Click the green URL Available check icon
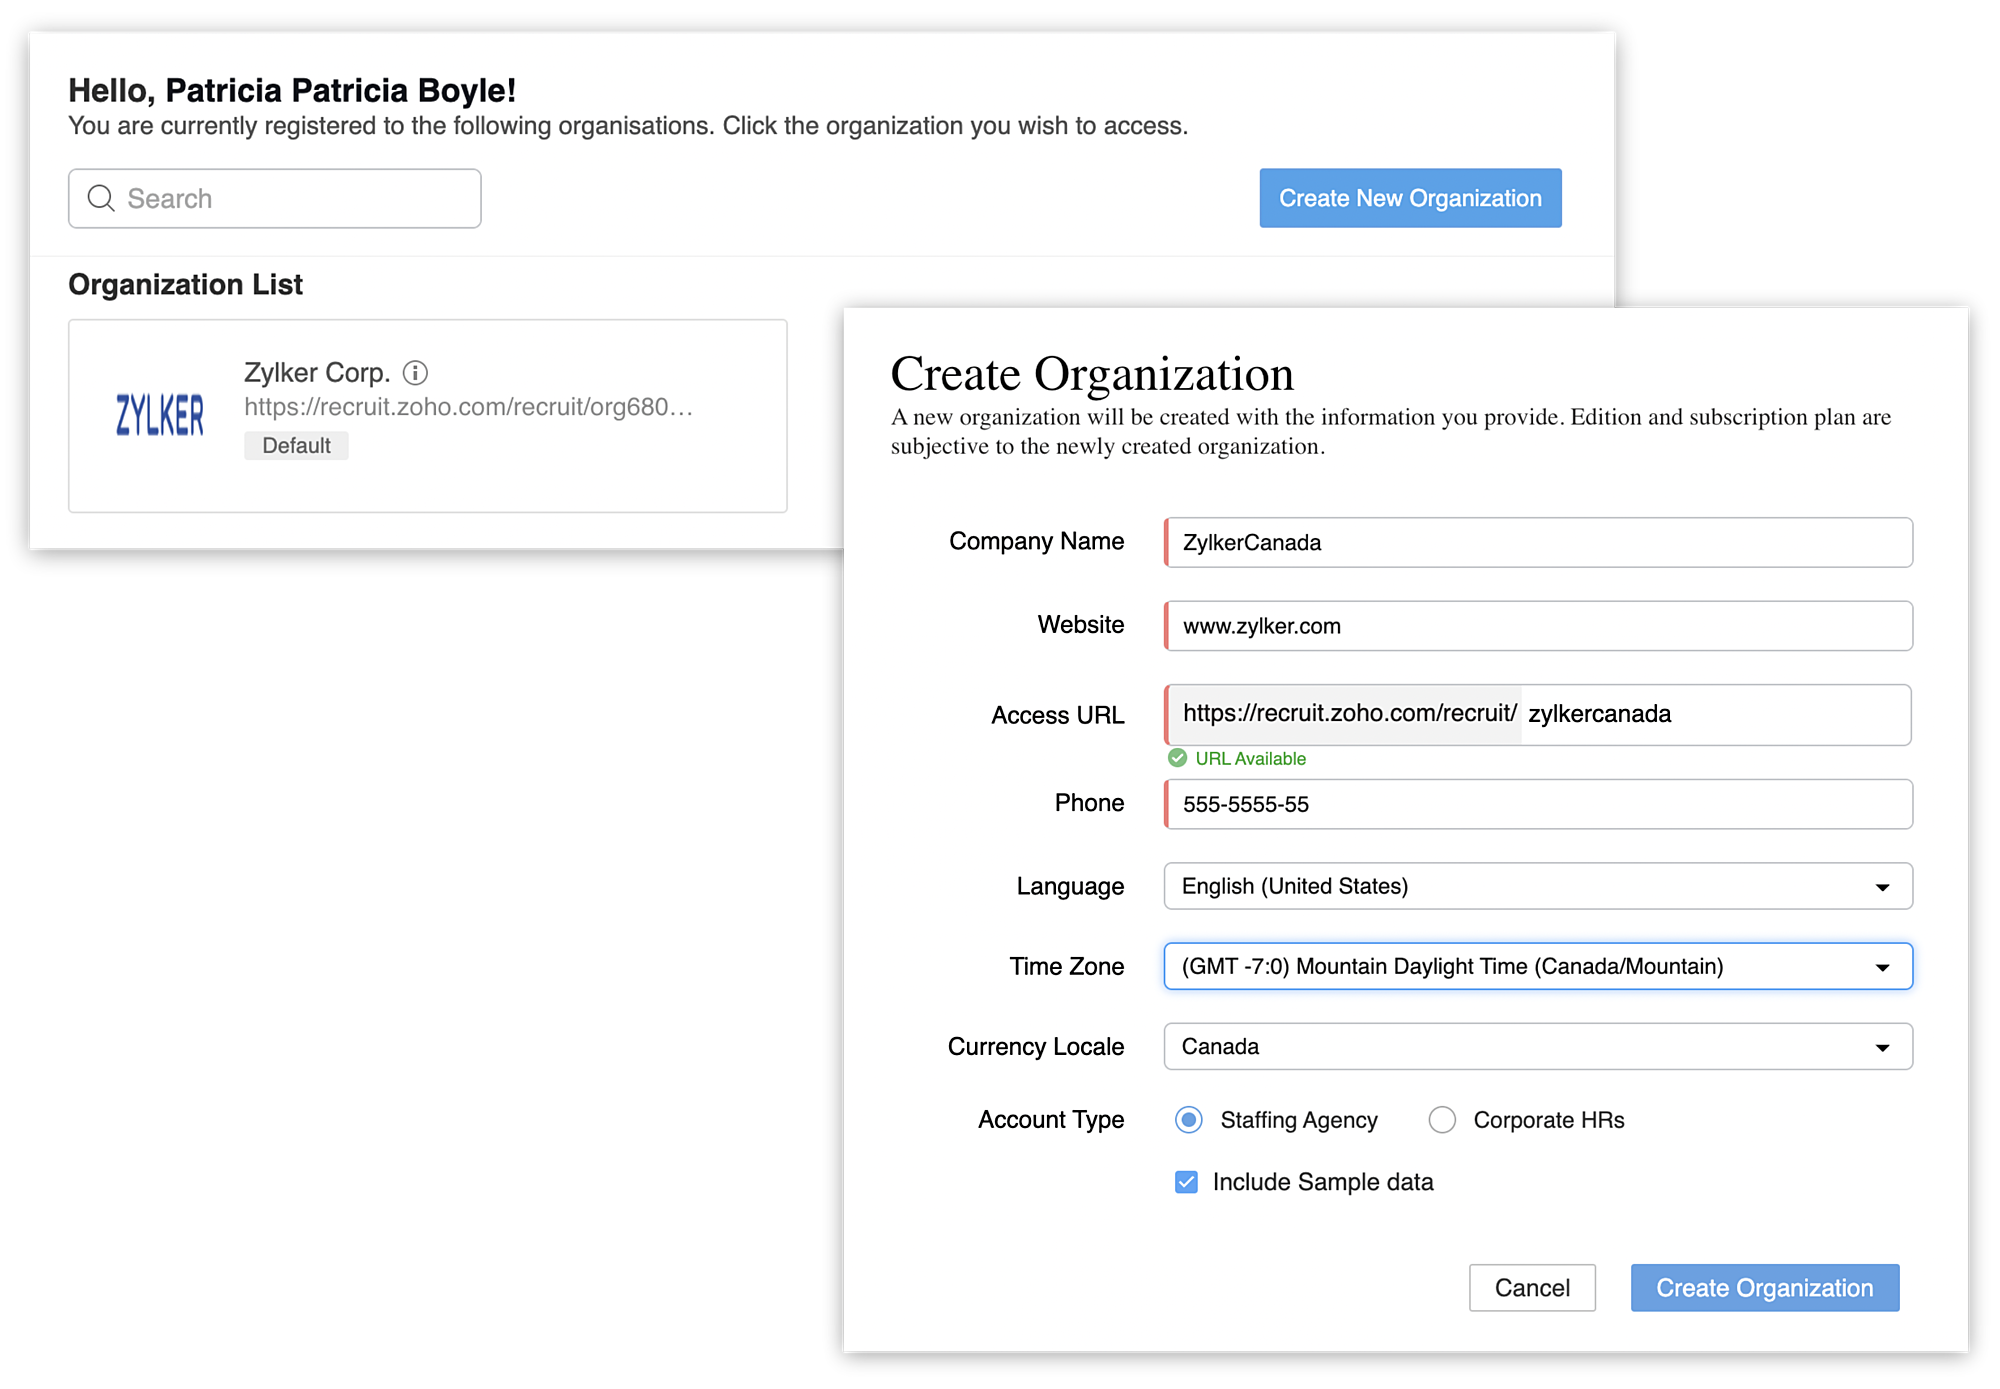 1177,758
